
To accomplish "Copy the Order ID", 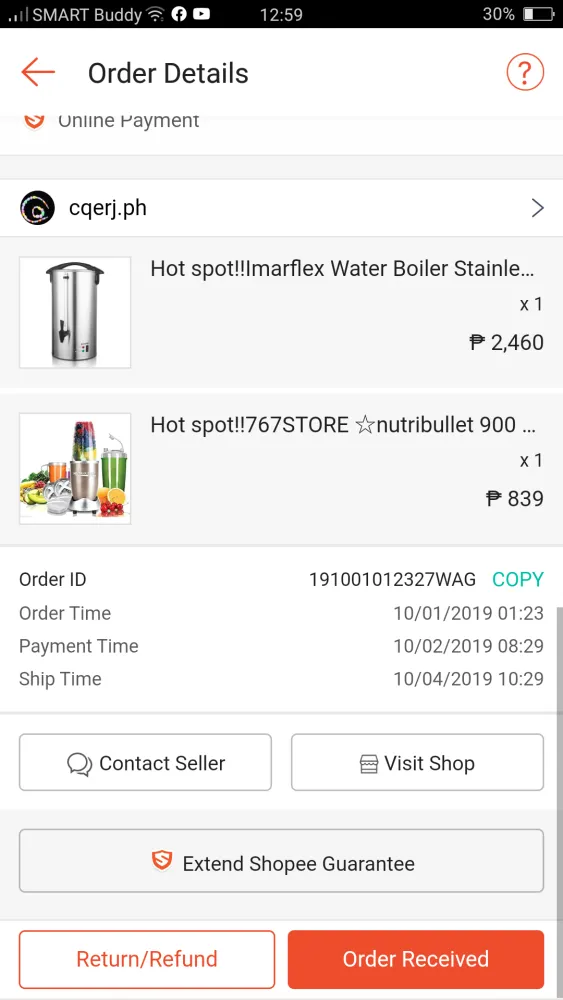I will 518,579.
